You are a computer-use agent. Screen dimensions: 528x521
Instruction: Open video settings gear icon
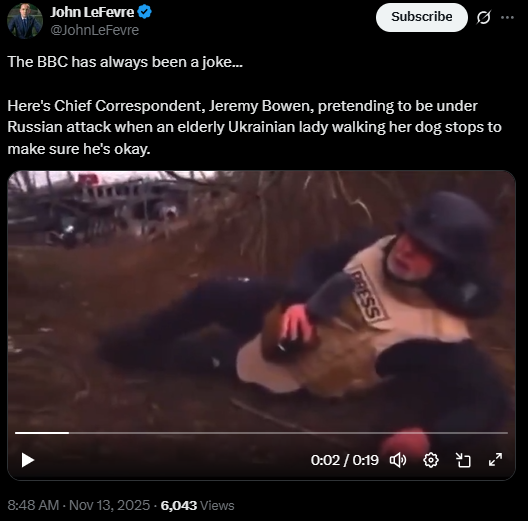431,460
